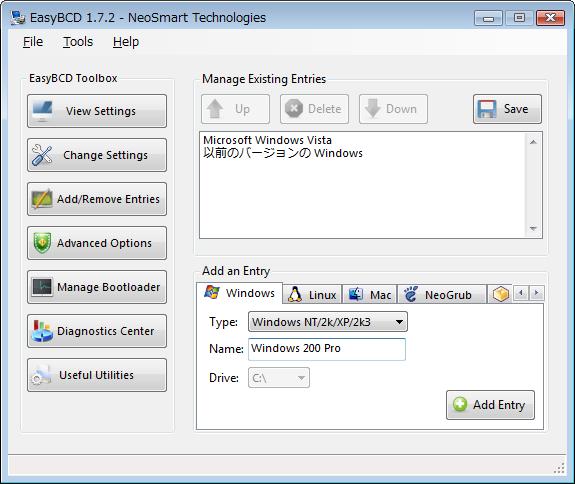The width and height of the screenshot is (575, 484).
Task: Open Diagnostics Center from toolbox
Action: (97, 331)
